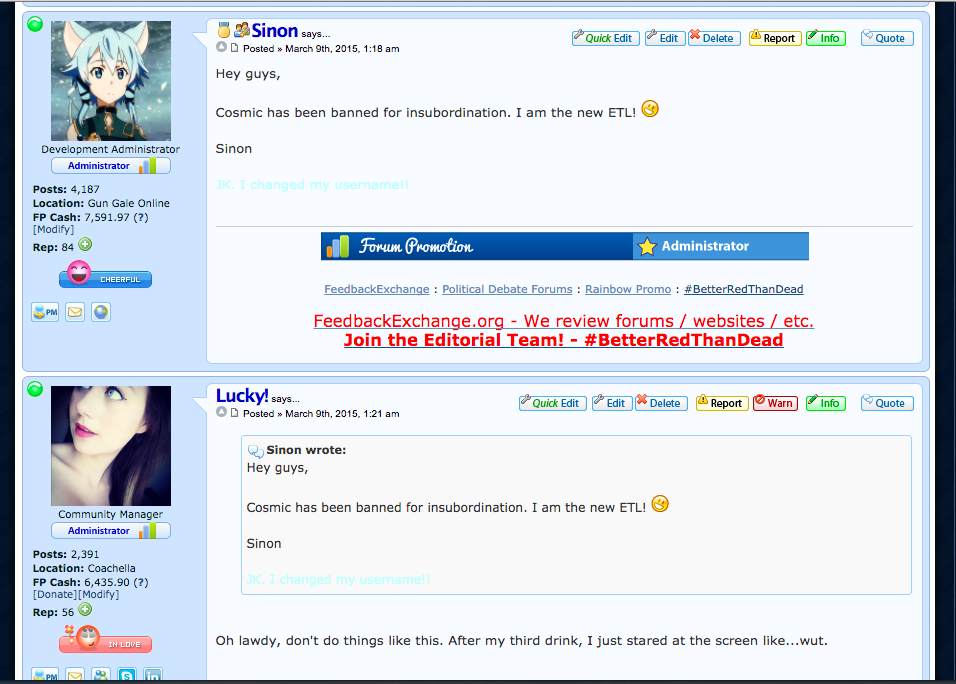Click the quote icon beside 'Sinon wrote:'

[255, 451]
